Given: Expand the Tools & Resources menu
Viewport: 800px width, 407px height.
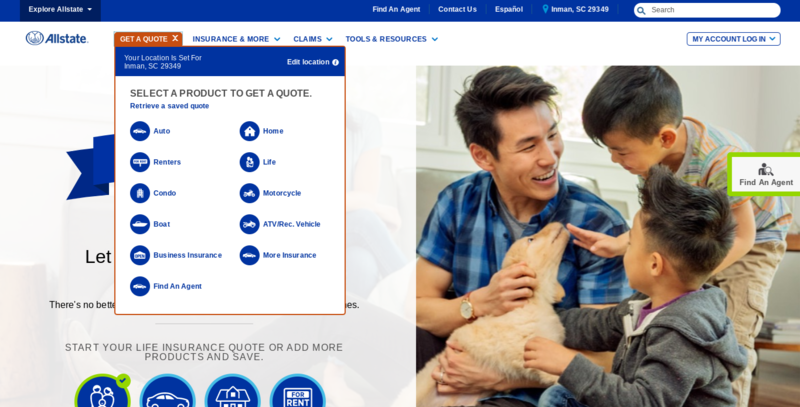Looking at the screenshot, I should (391, 39).
